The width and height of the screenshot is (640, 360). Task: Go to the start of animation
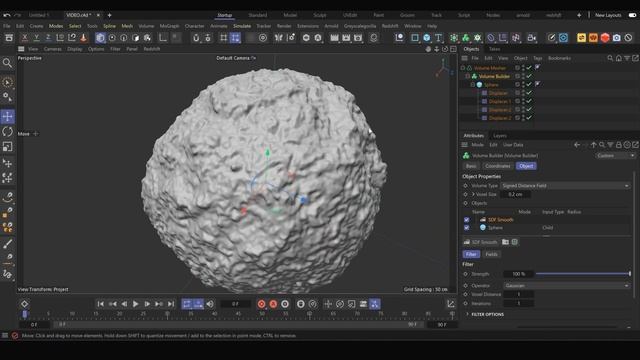pyautogui.click(x=100, y=304)
